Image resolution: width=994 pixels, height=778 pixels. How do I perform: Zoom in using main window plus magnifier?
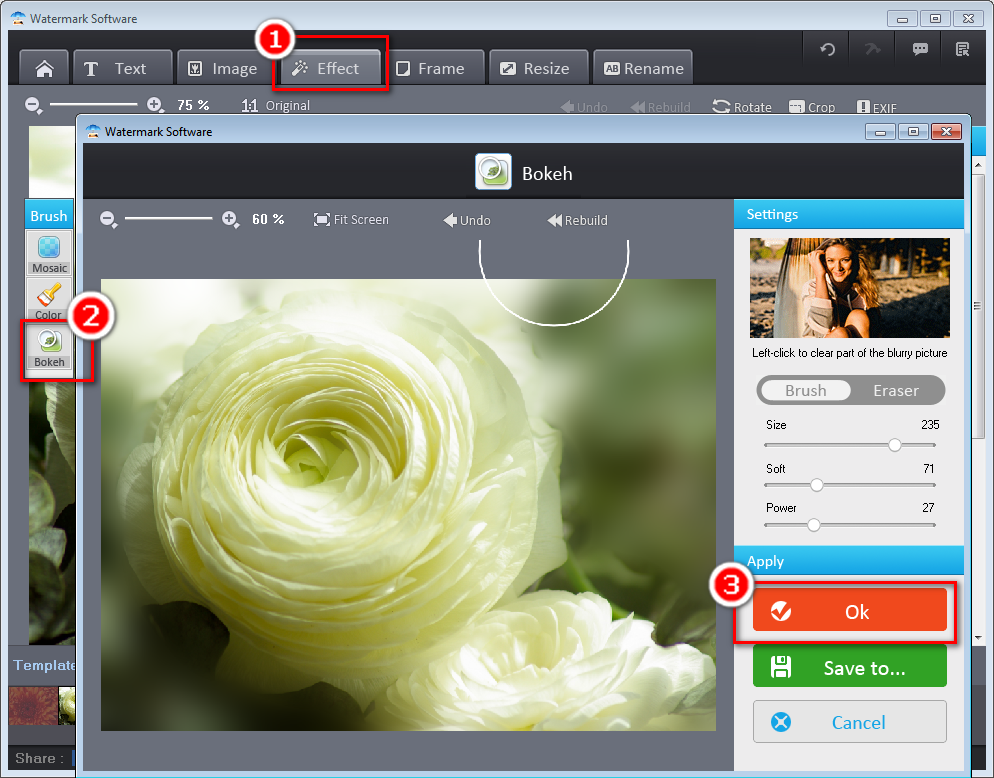(155, 105)
